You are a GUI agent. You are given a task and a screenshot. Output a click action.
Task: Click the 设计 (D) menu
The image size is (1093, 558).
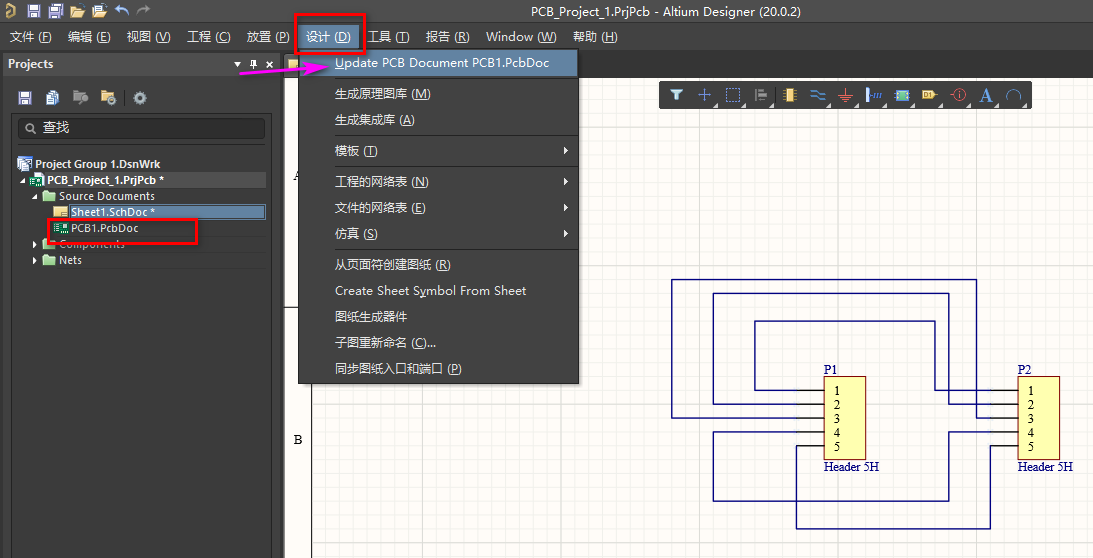point(329,37)
